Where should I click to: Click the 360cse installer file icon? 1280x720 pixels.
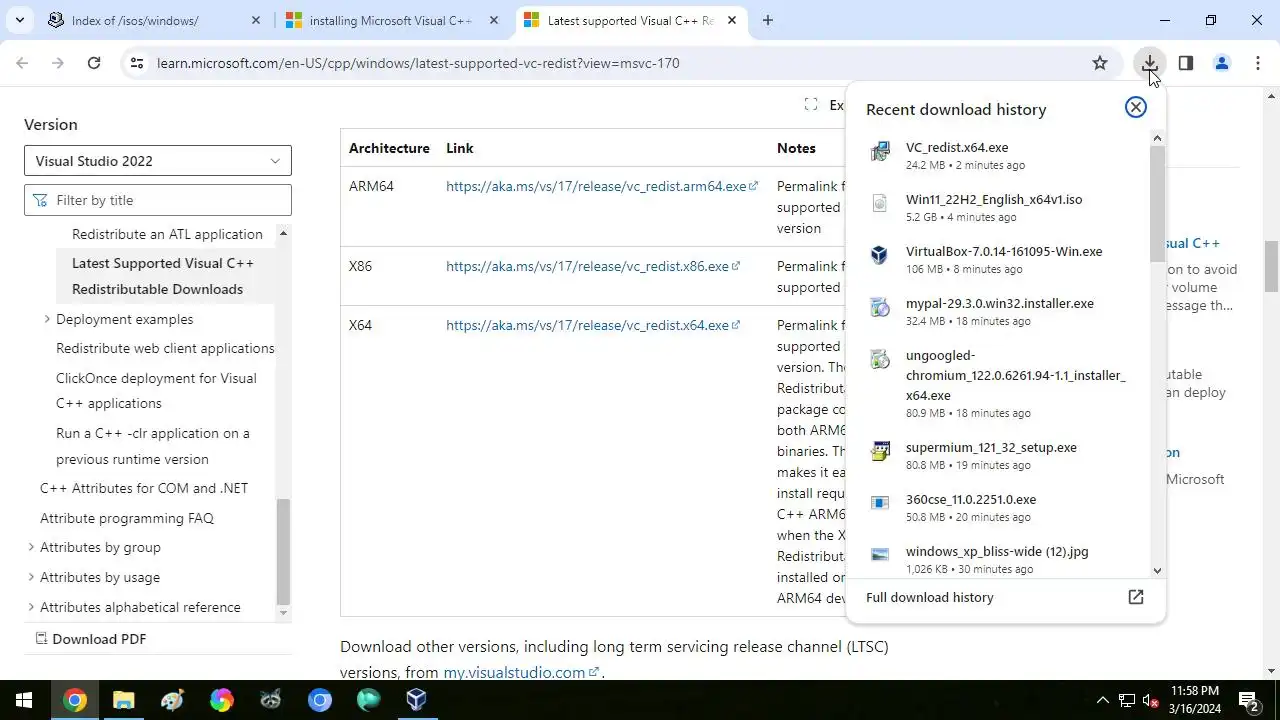point(880,504)
